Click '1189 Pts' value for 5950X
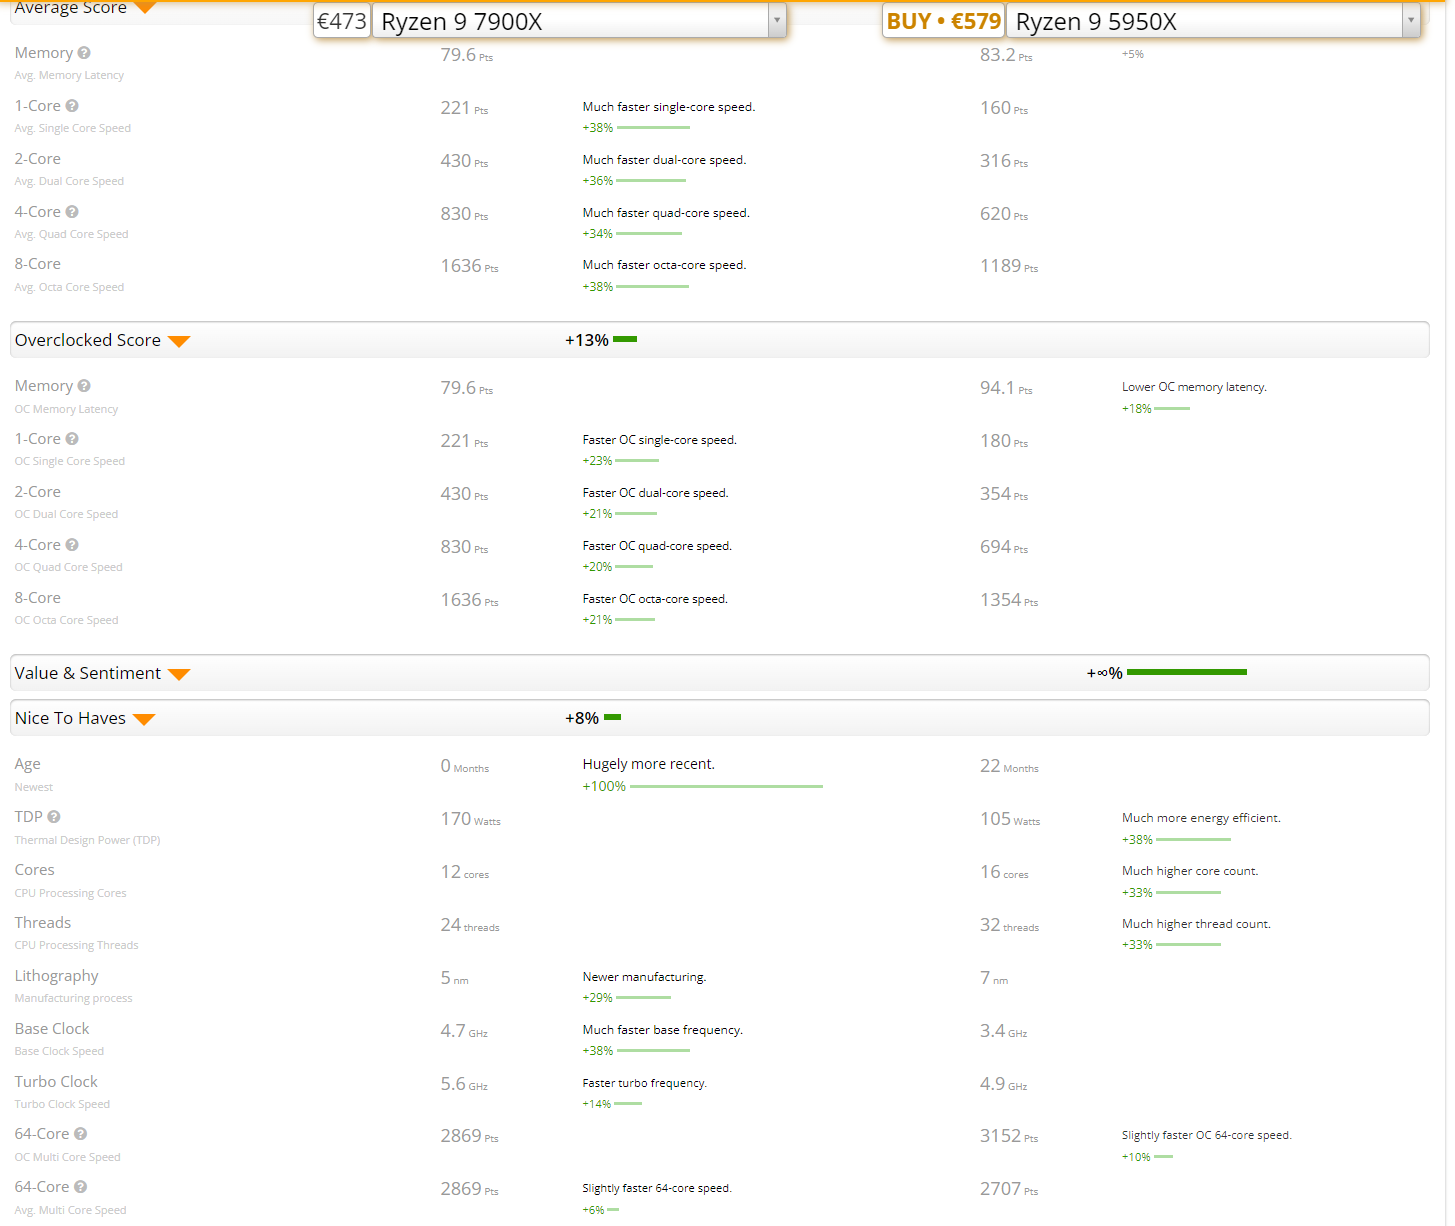This screenshot has width=1455, height=1226. pyautogui.click(x=1009, y=266)
